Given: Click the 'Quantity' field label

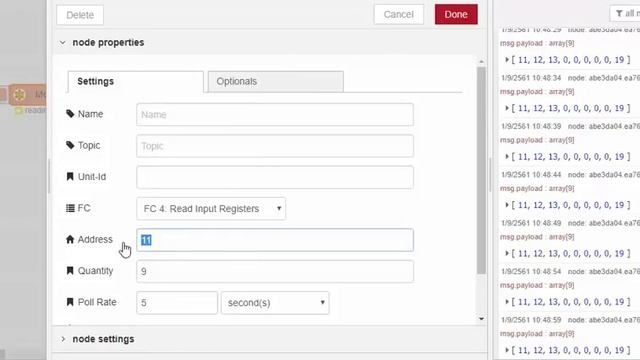Looking at the screenshot, I should coord(96,271).
